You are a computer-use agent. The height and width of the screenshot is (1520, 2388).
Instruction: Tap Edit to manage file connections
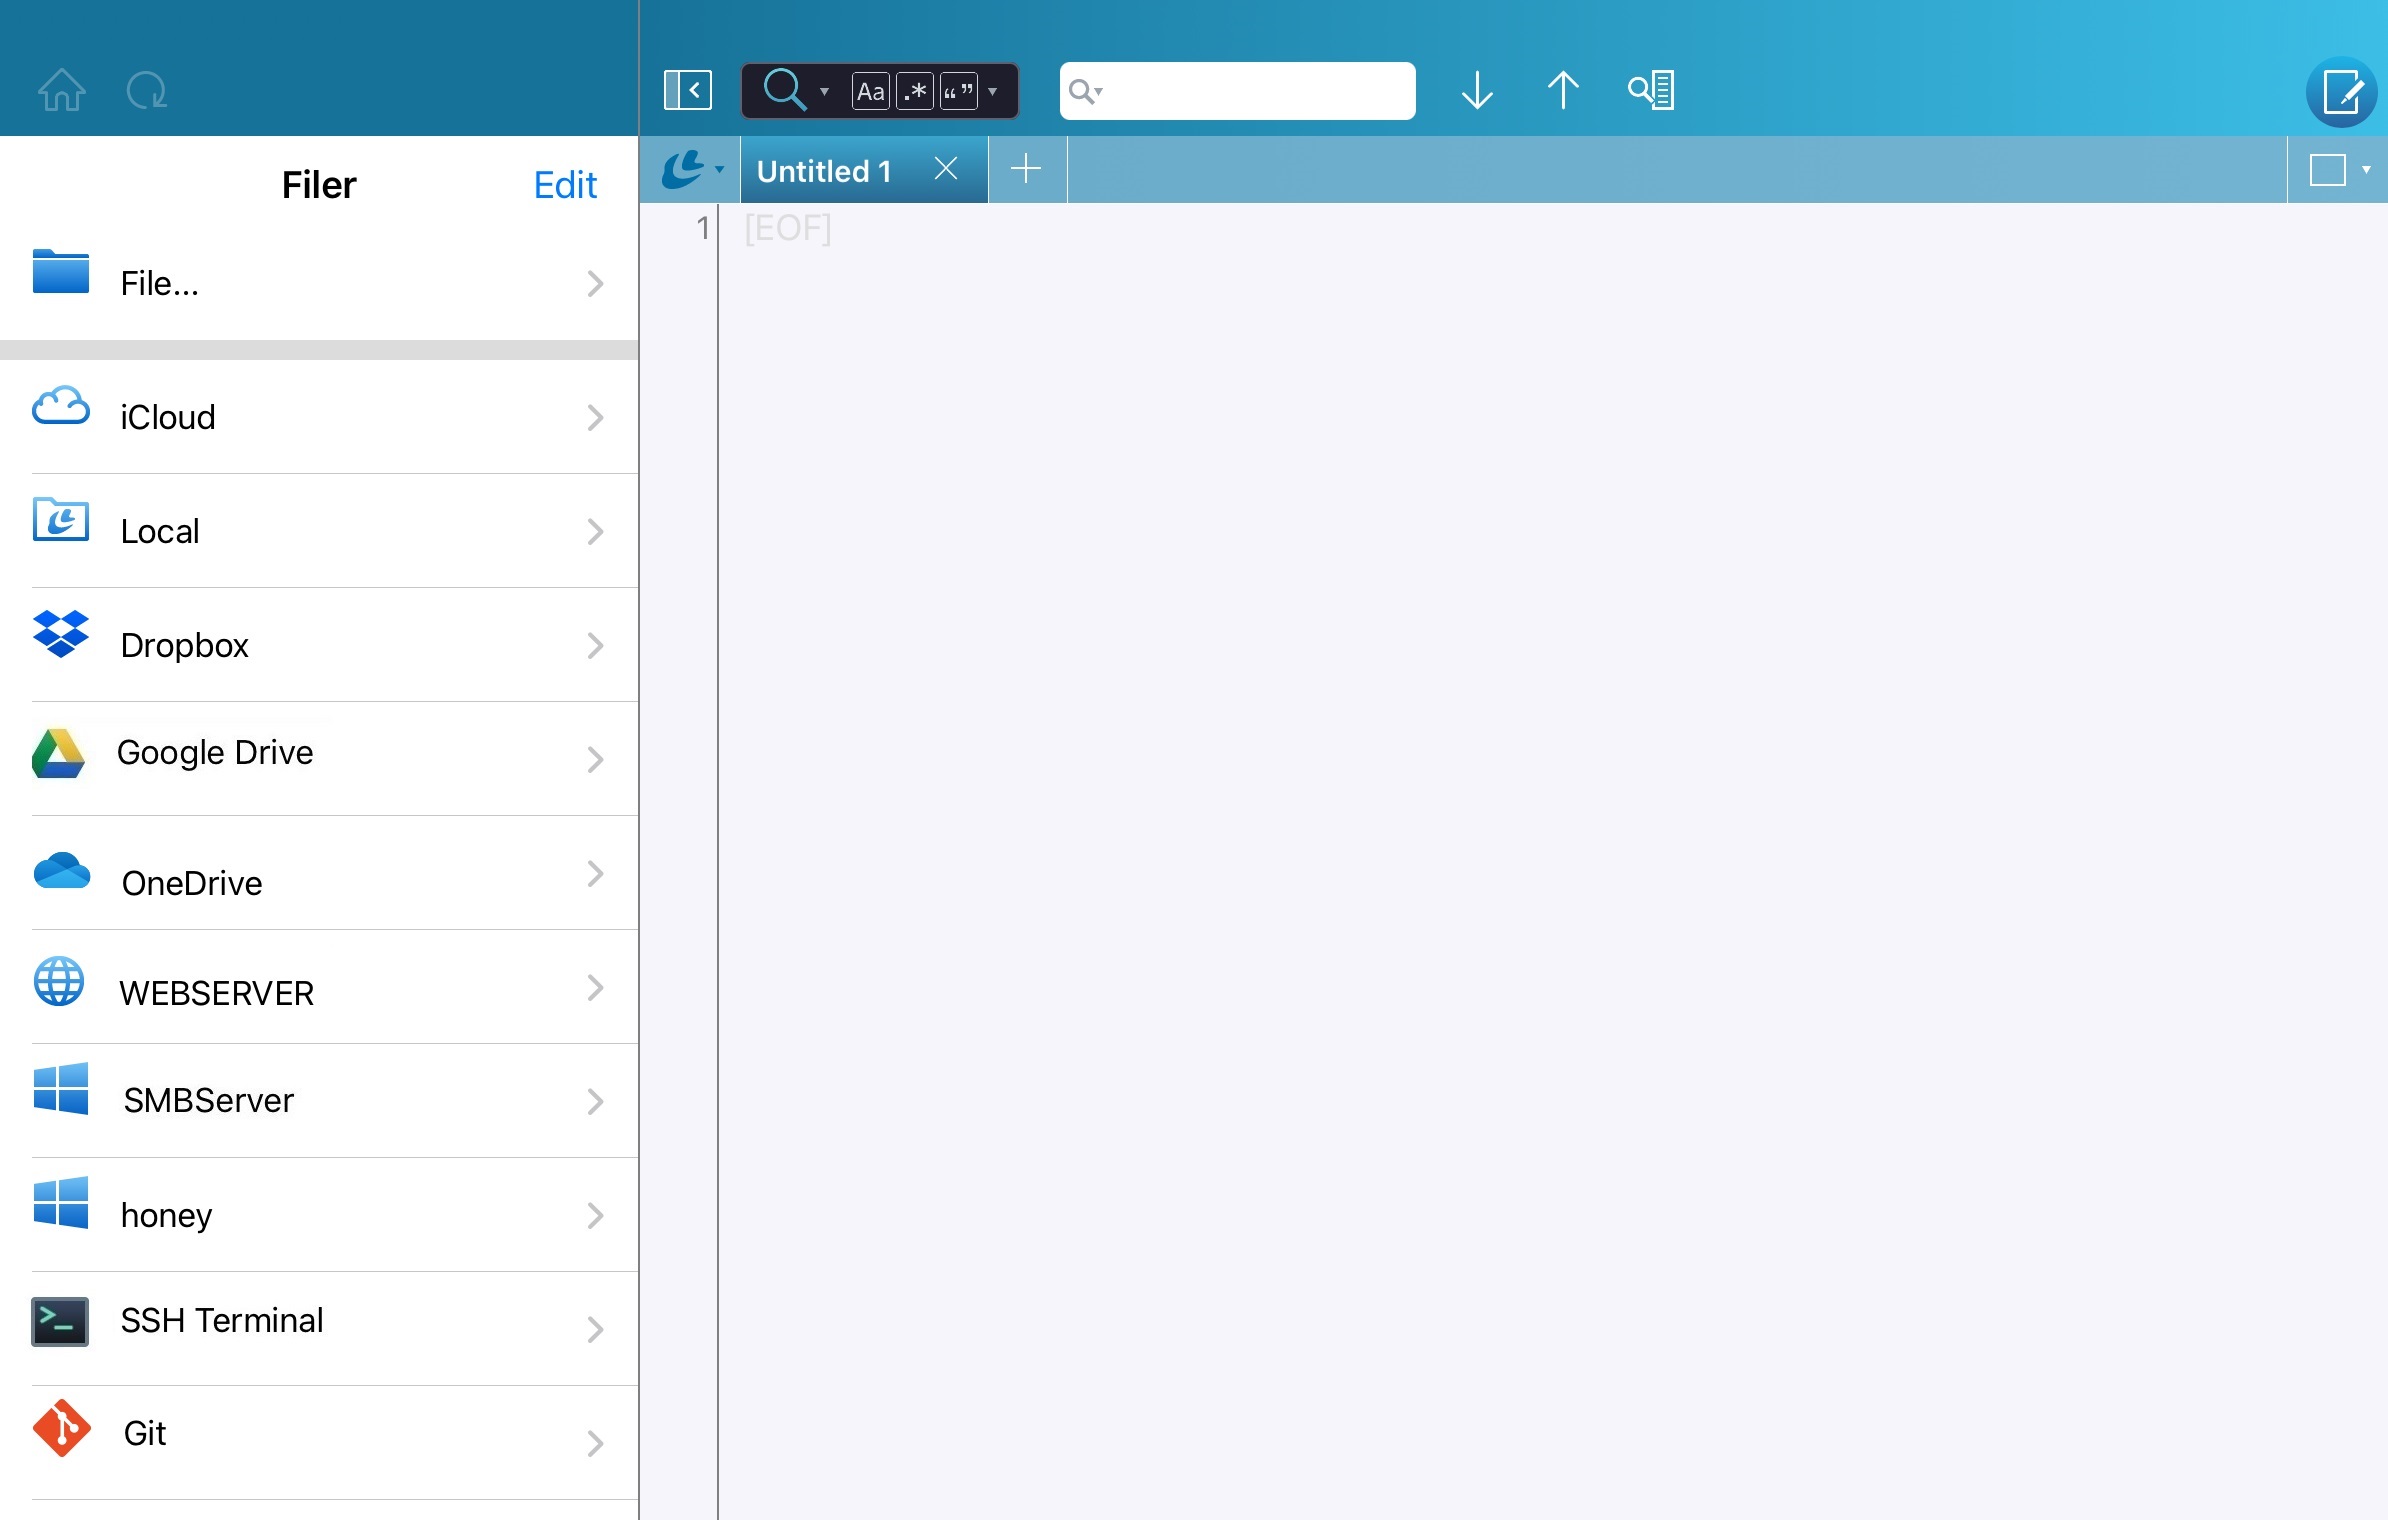(565, 184)
